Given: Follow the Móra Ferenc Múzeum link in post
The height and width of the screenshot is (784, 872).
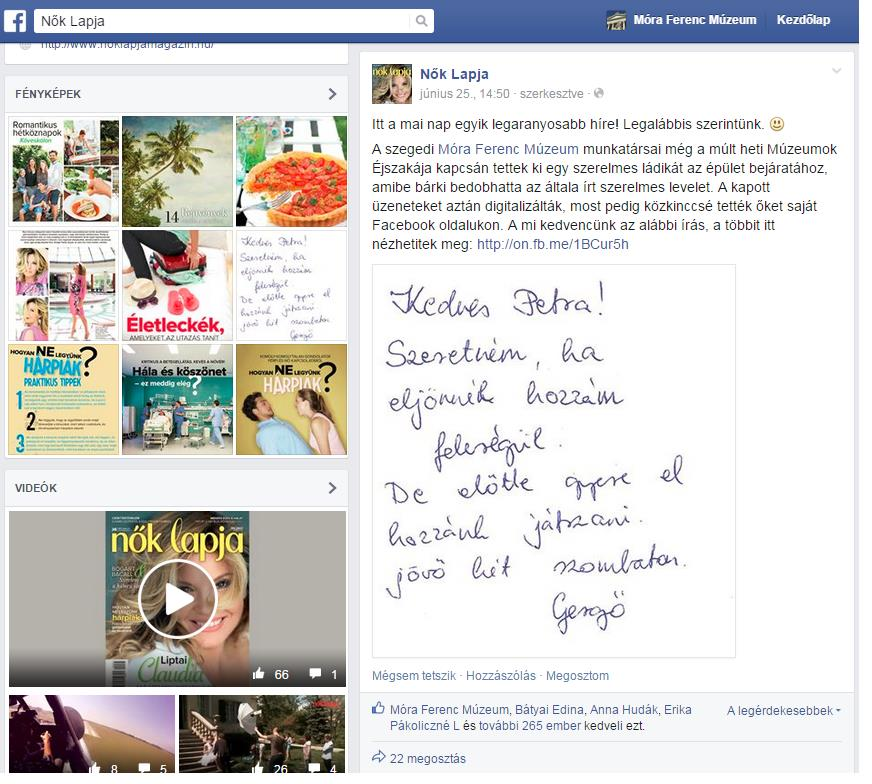Looking at the screenshot, I should [x=508, y=150].
